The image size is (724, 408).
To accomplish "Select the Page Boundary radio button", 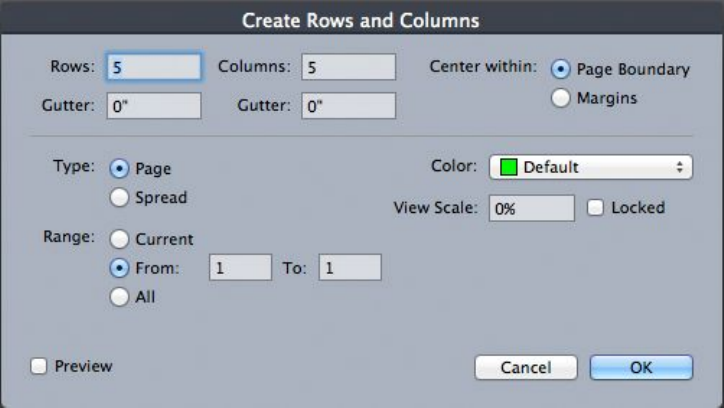I will (x=561, y=71).
